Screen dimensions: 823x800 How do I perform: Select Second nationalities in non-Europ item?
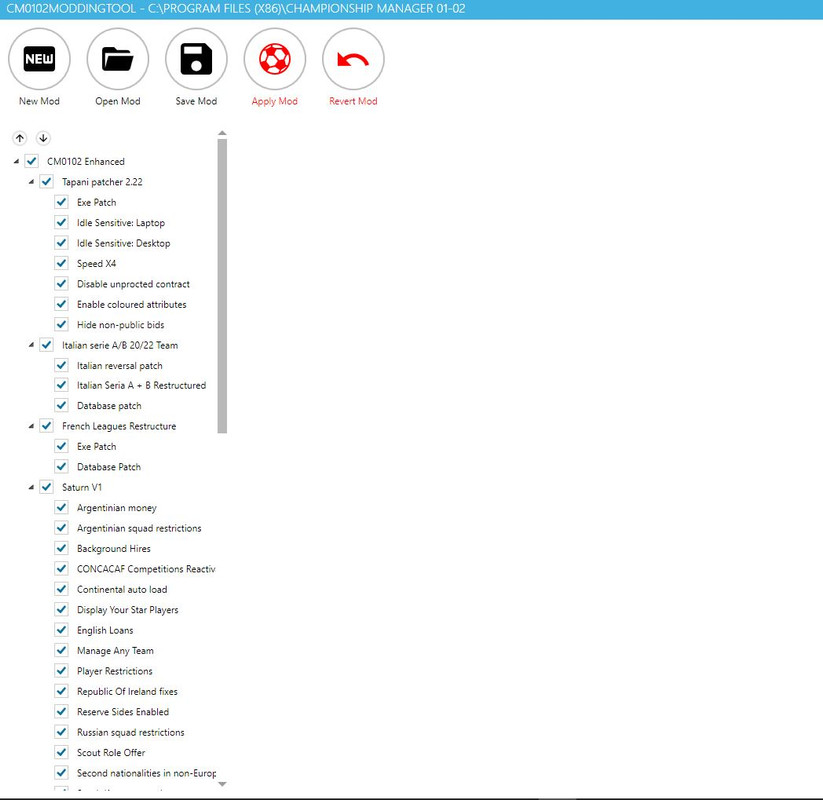tap(146, 773)
